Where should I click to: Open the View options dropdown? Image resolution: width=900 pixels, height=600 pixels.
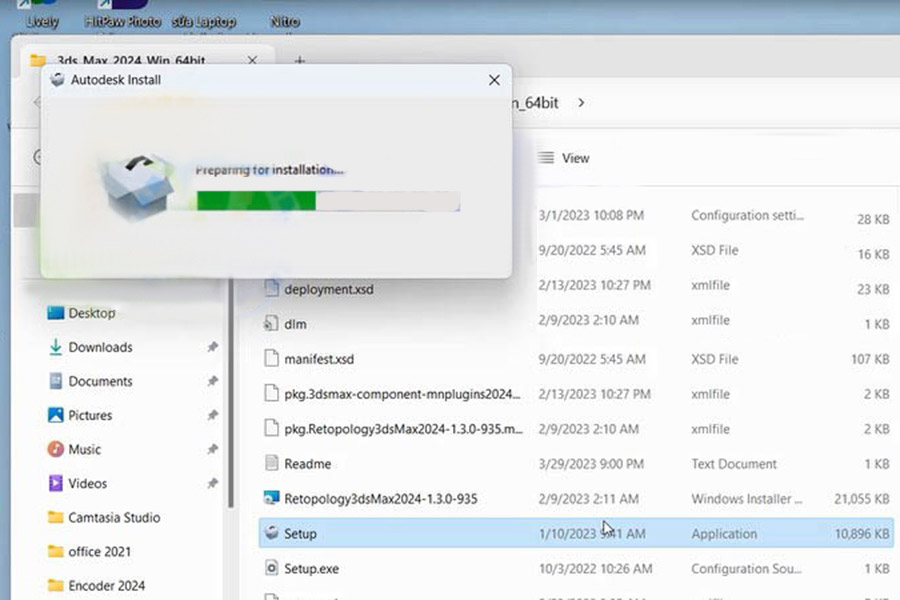coord(564,158)
